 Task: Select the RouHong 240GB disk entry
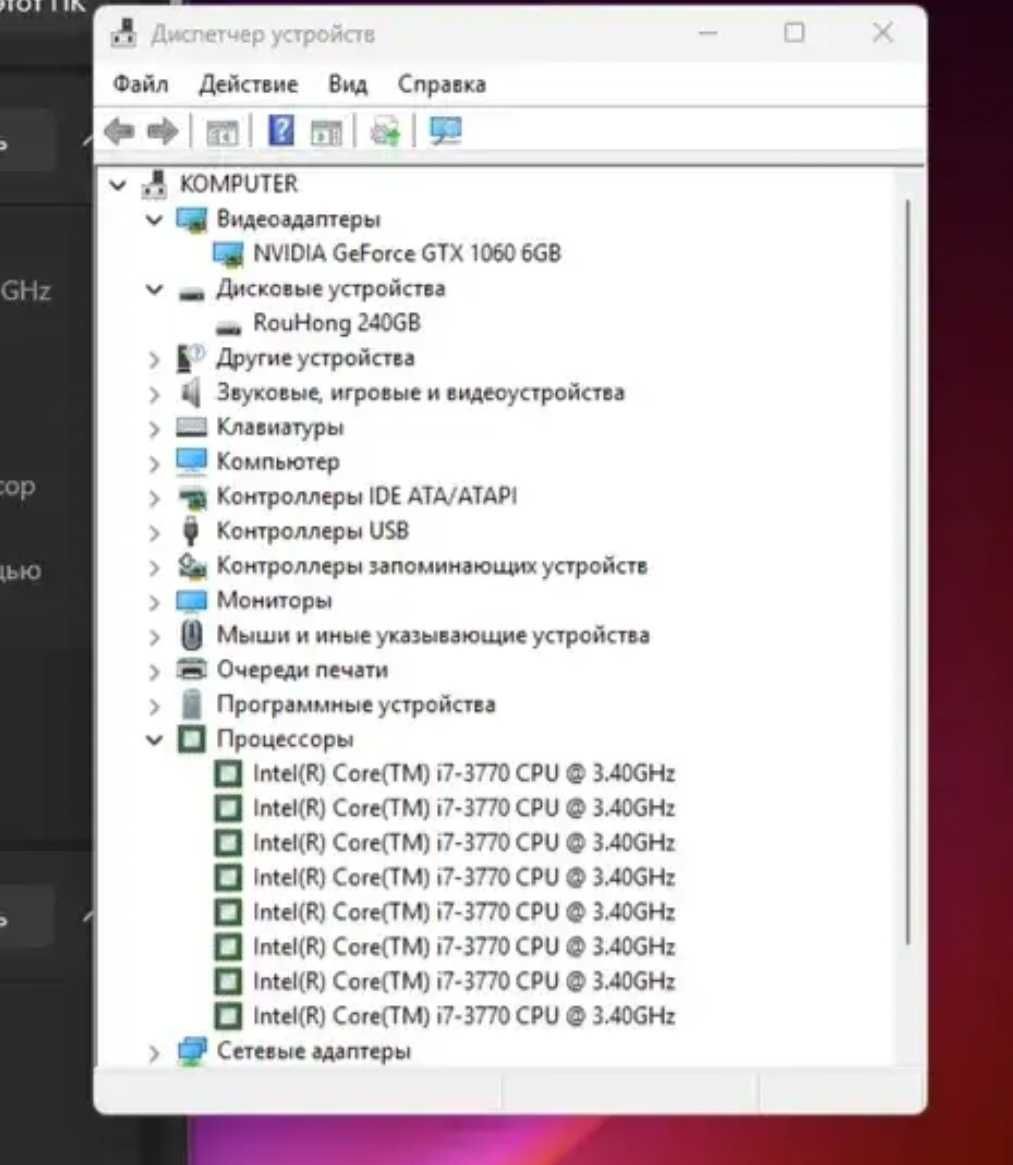tap(337, 323)
